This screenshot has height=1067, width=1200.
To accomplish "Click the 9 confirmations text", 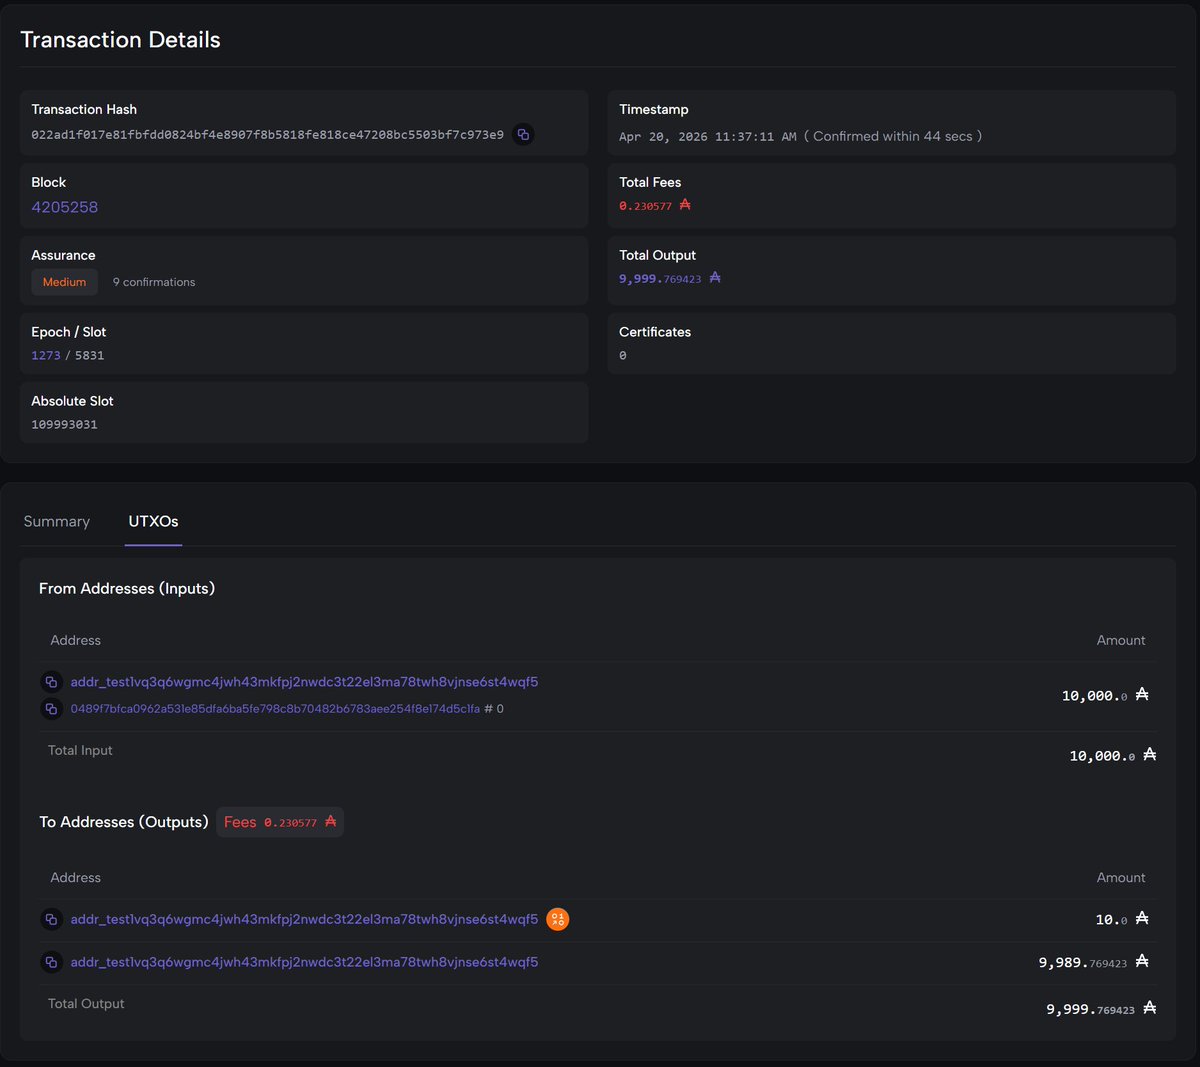I will [154, 282].
